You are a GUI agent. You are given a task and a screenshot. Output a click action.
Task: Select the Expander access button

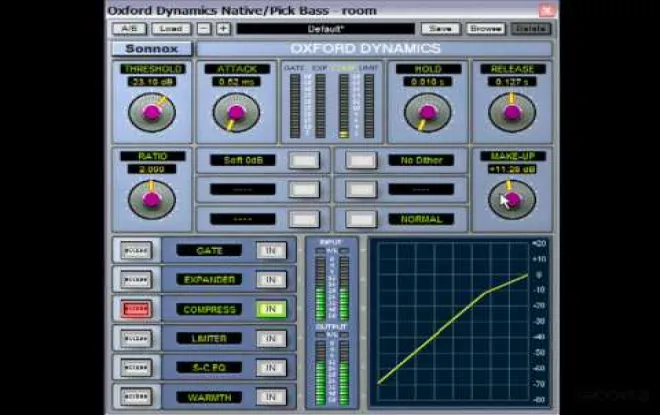pyautogui.click(x=136, y=280)
